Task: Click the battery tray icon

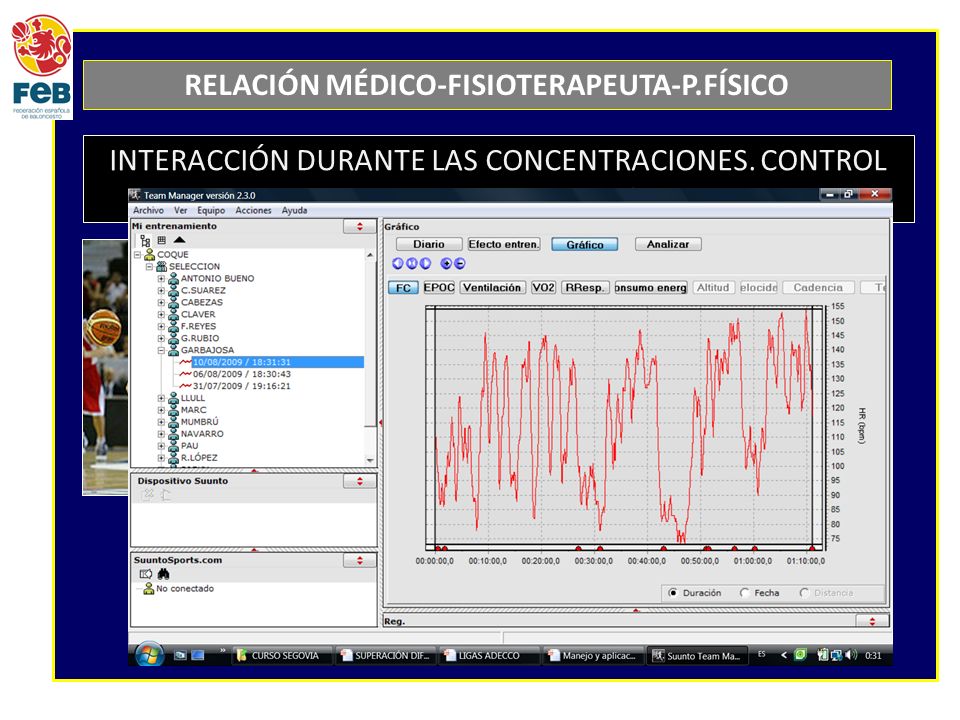Action: (x=823, y=655)
